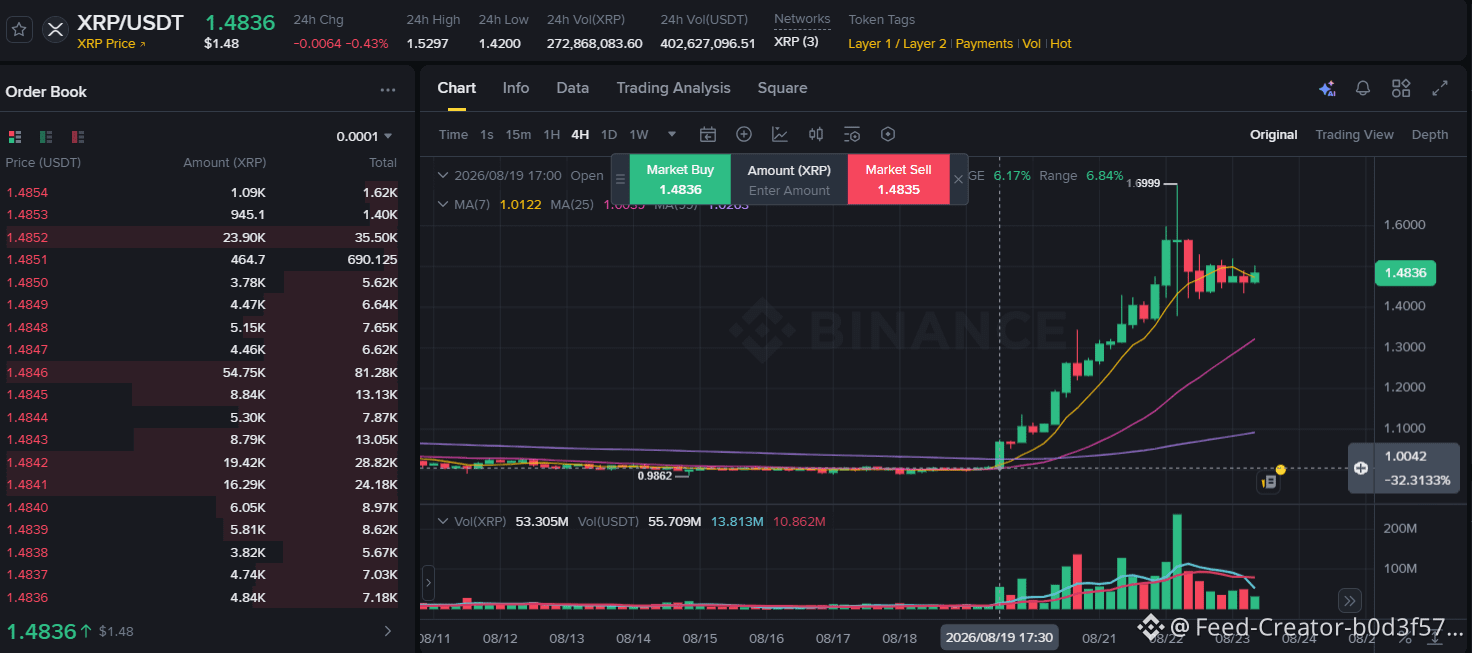Select the 1.4836 ask price row
Image resolution: width=1472 pixels, height=653 pixels.
coord(202,597)
